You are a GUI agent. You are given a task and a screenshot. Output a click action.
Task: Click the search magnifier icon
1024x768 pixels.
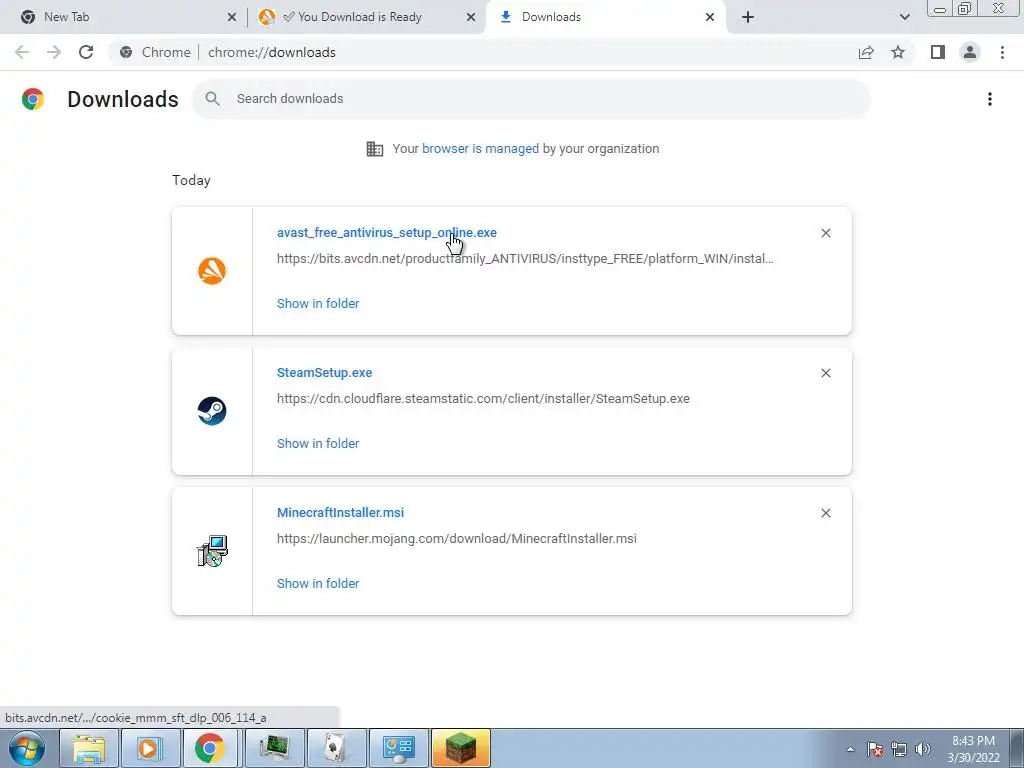point(212,99)
